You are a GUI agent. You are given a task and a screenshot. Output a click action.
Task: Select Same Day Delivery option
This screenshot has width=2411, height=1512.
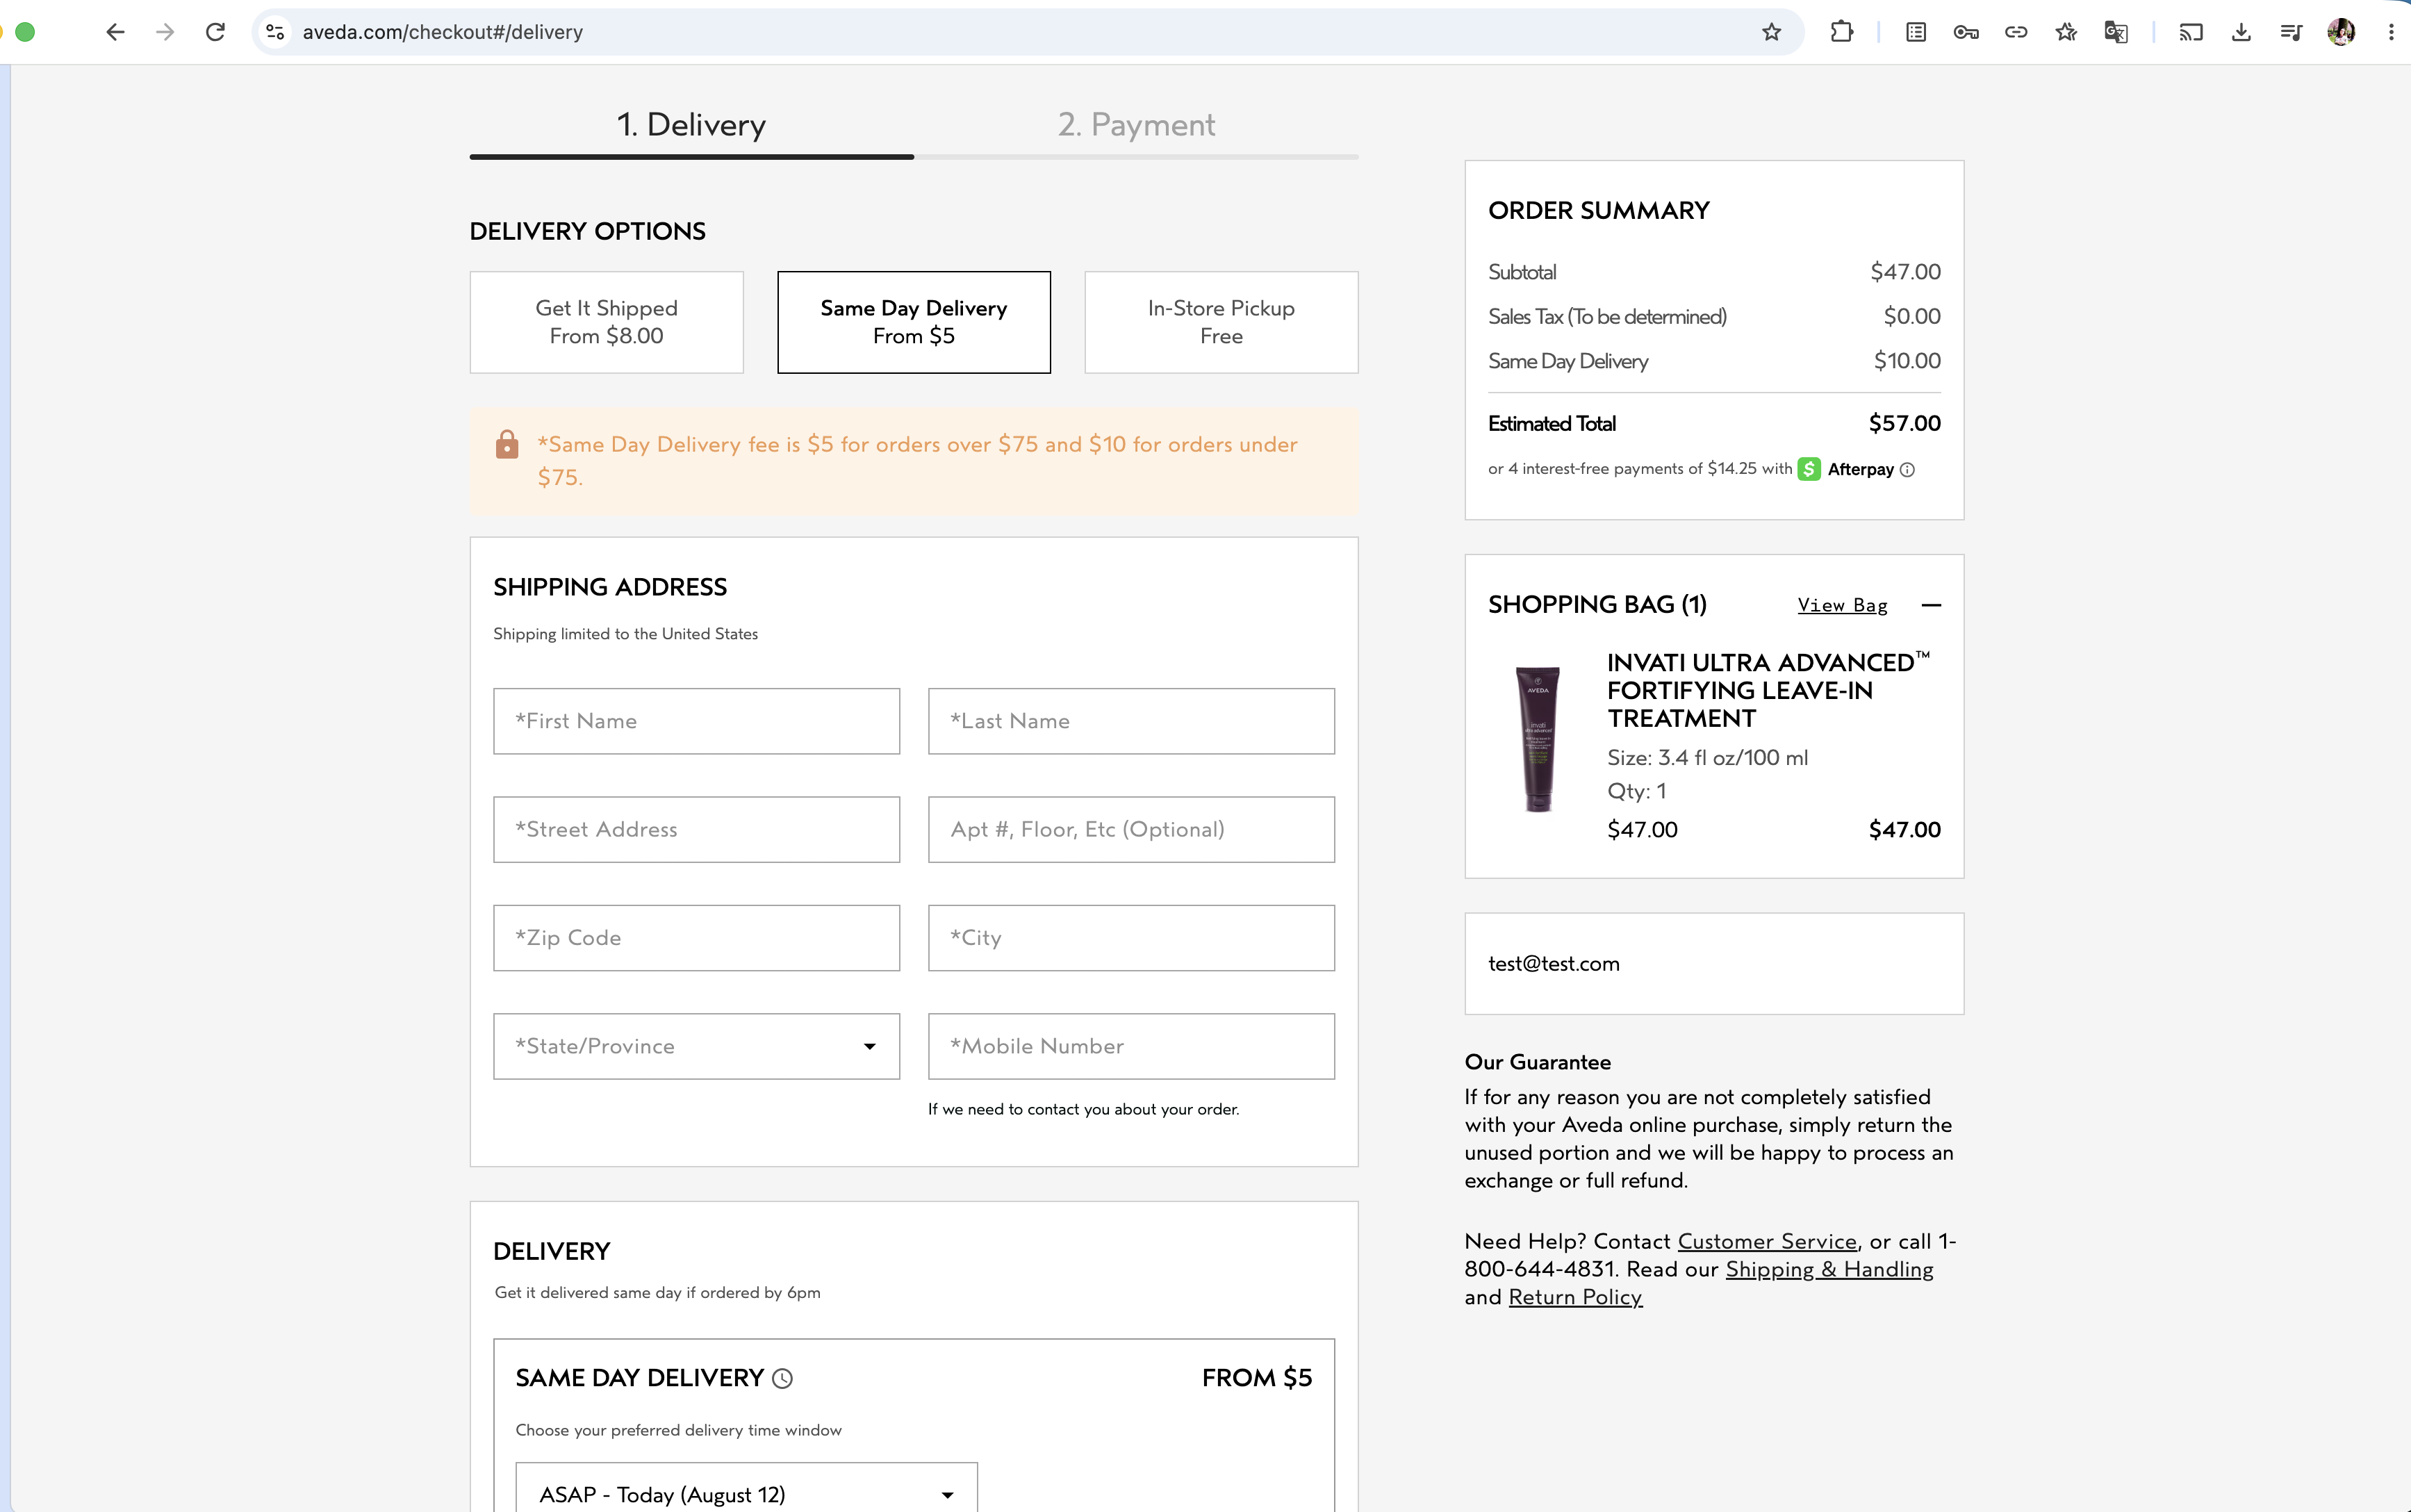[914, 322]
